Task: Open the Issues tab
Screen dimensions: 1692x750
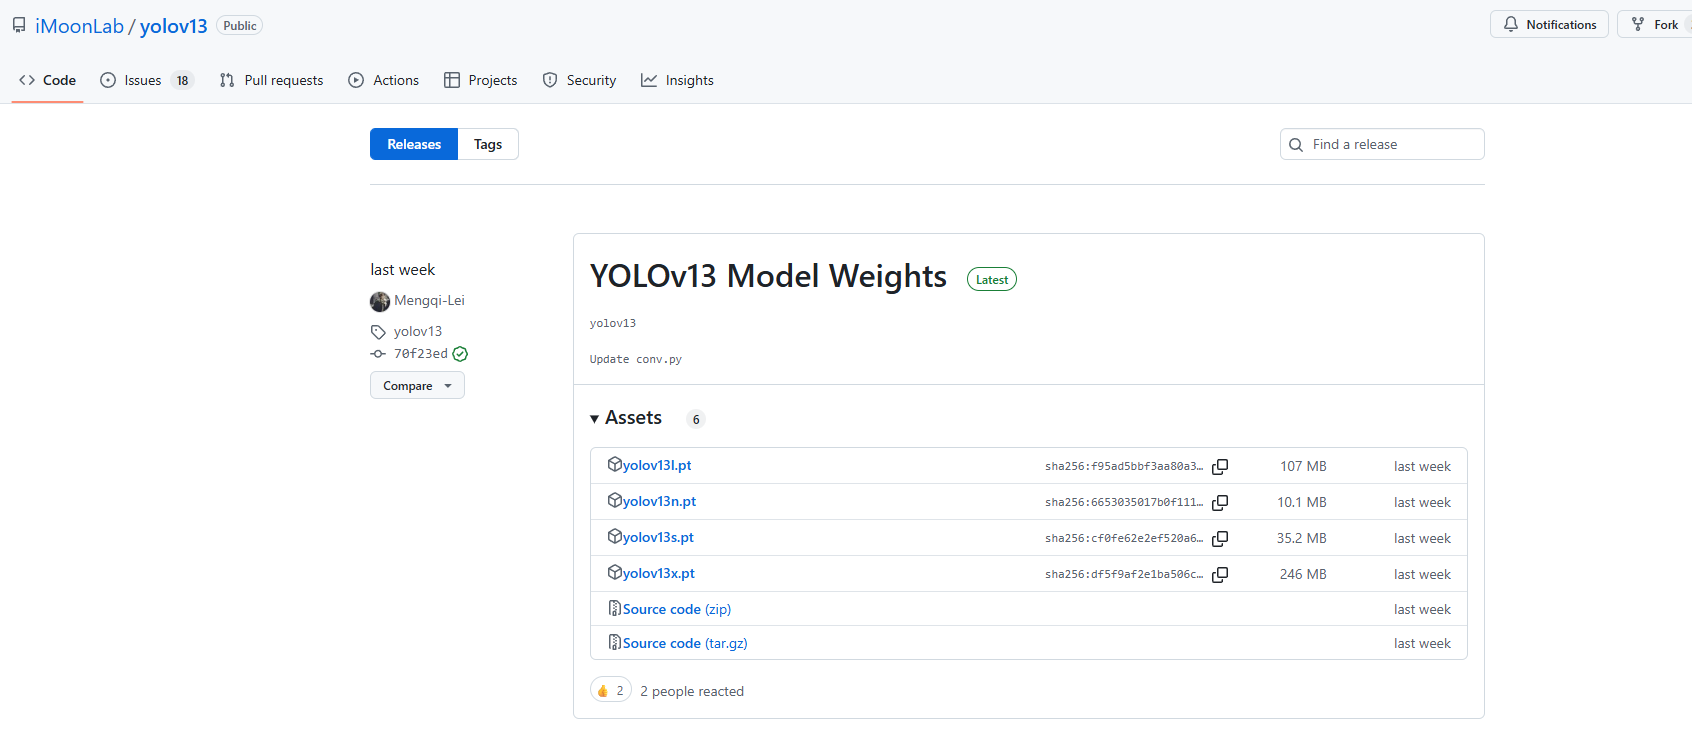Action: tap(146, 80)
